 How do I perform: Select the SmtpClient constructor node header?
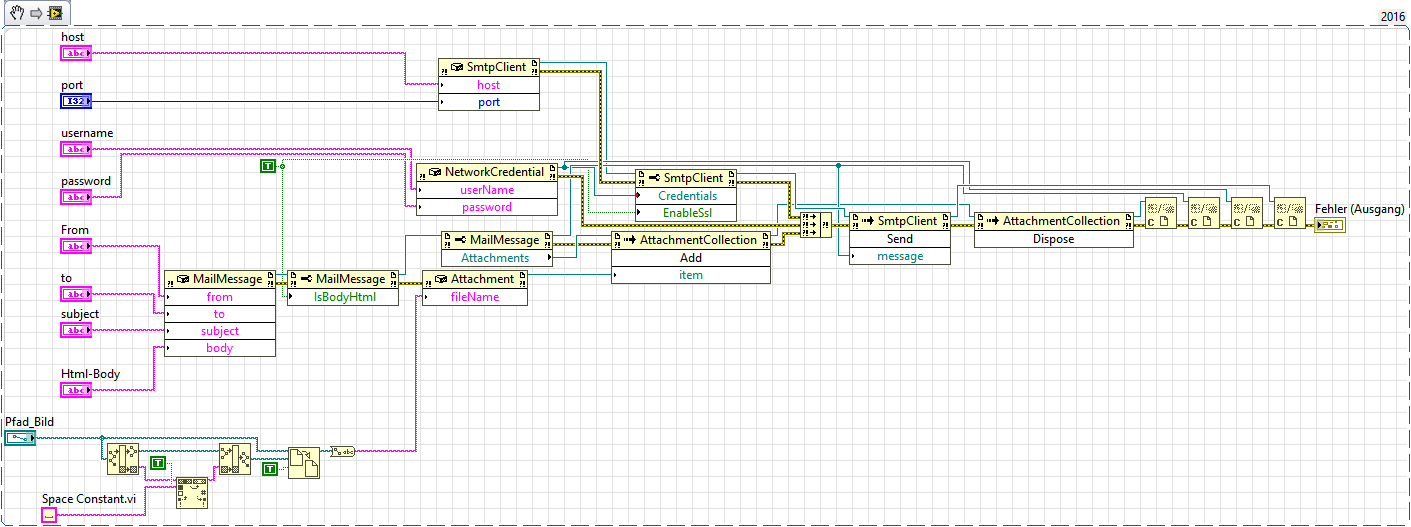489,67
